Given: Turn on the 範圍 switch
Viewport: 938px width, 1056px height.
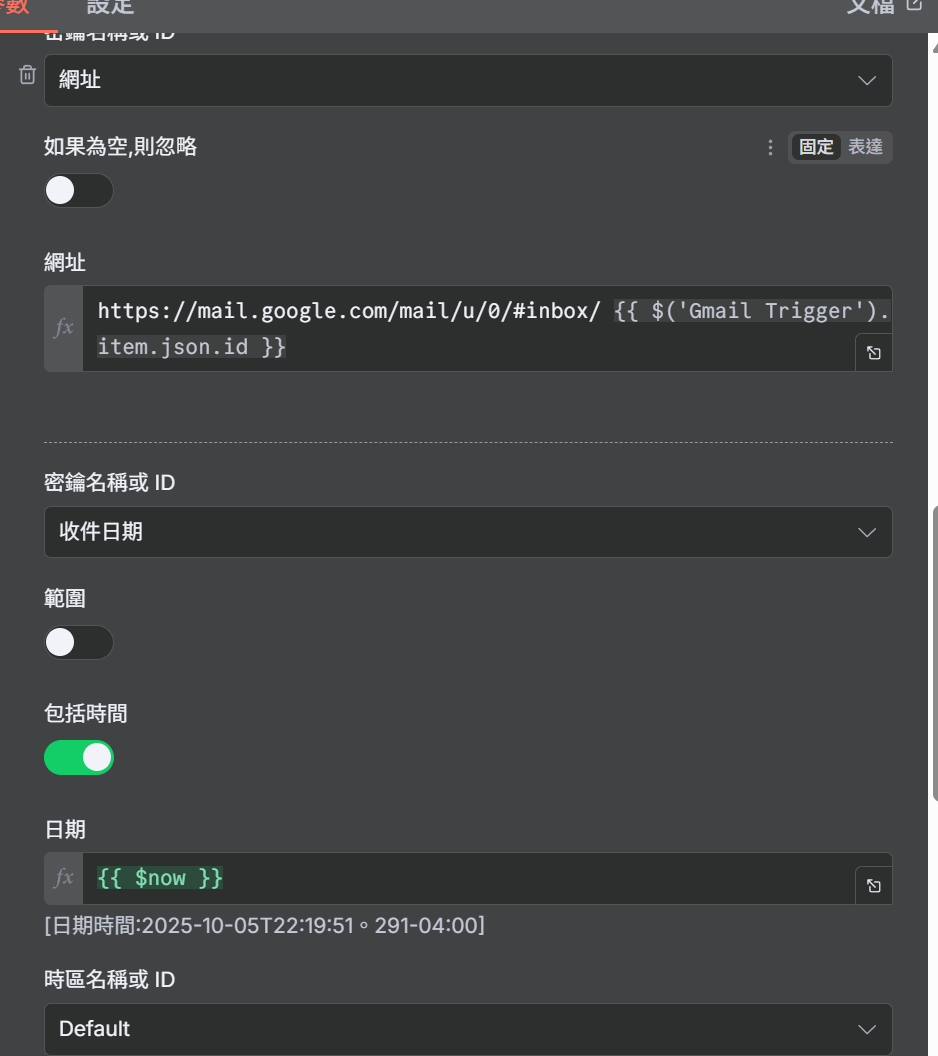Looking at the screenshot, I should [x=78, y=642].
